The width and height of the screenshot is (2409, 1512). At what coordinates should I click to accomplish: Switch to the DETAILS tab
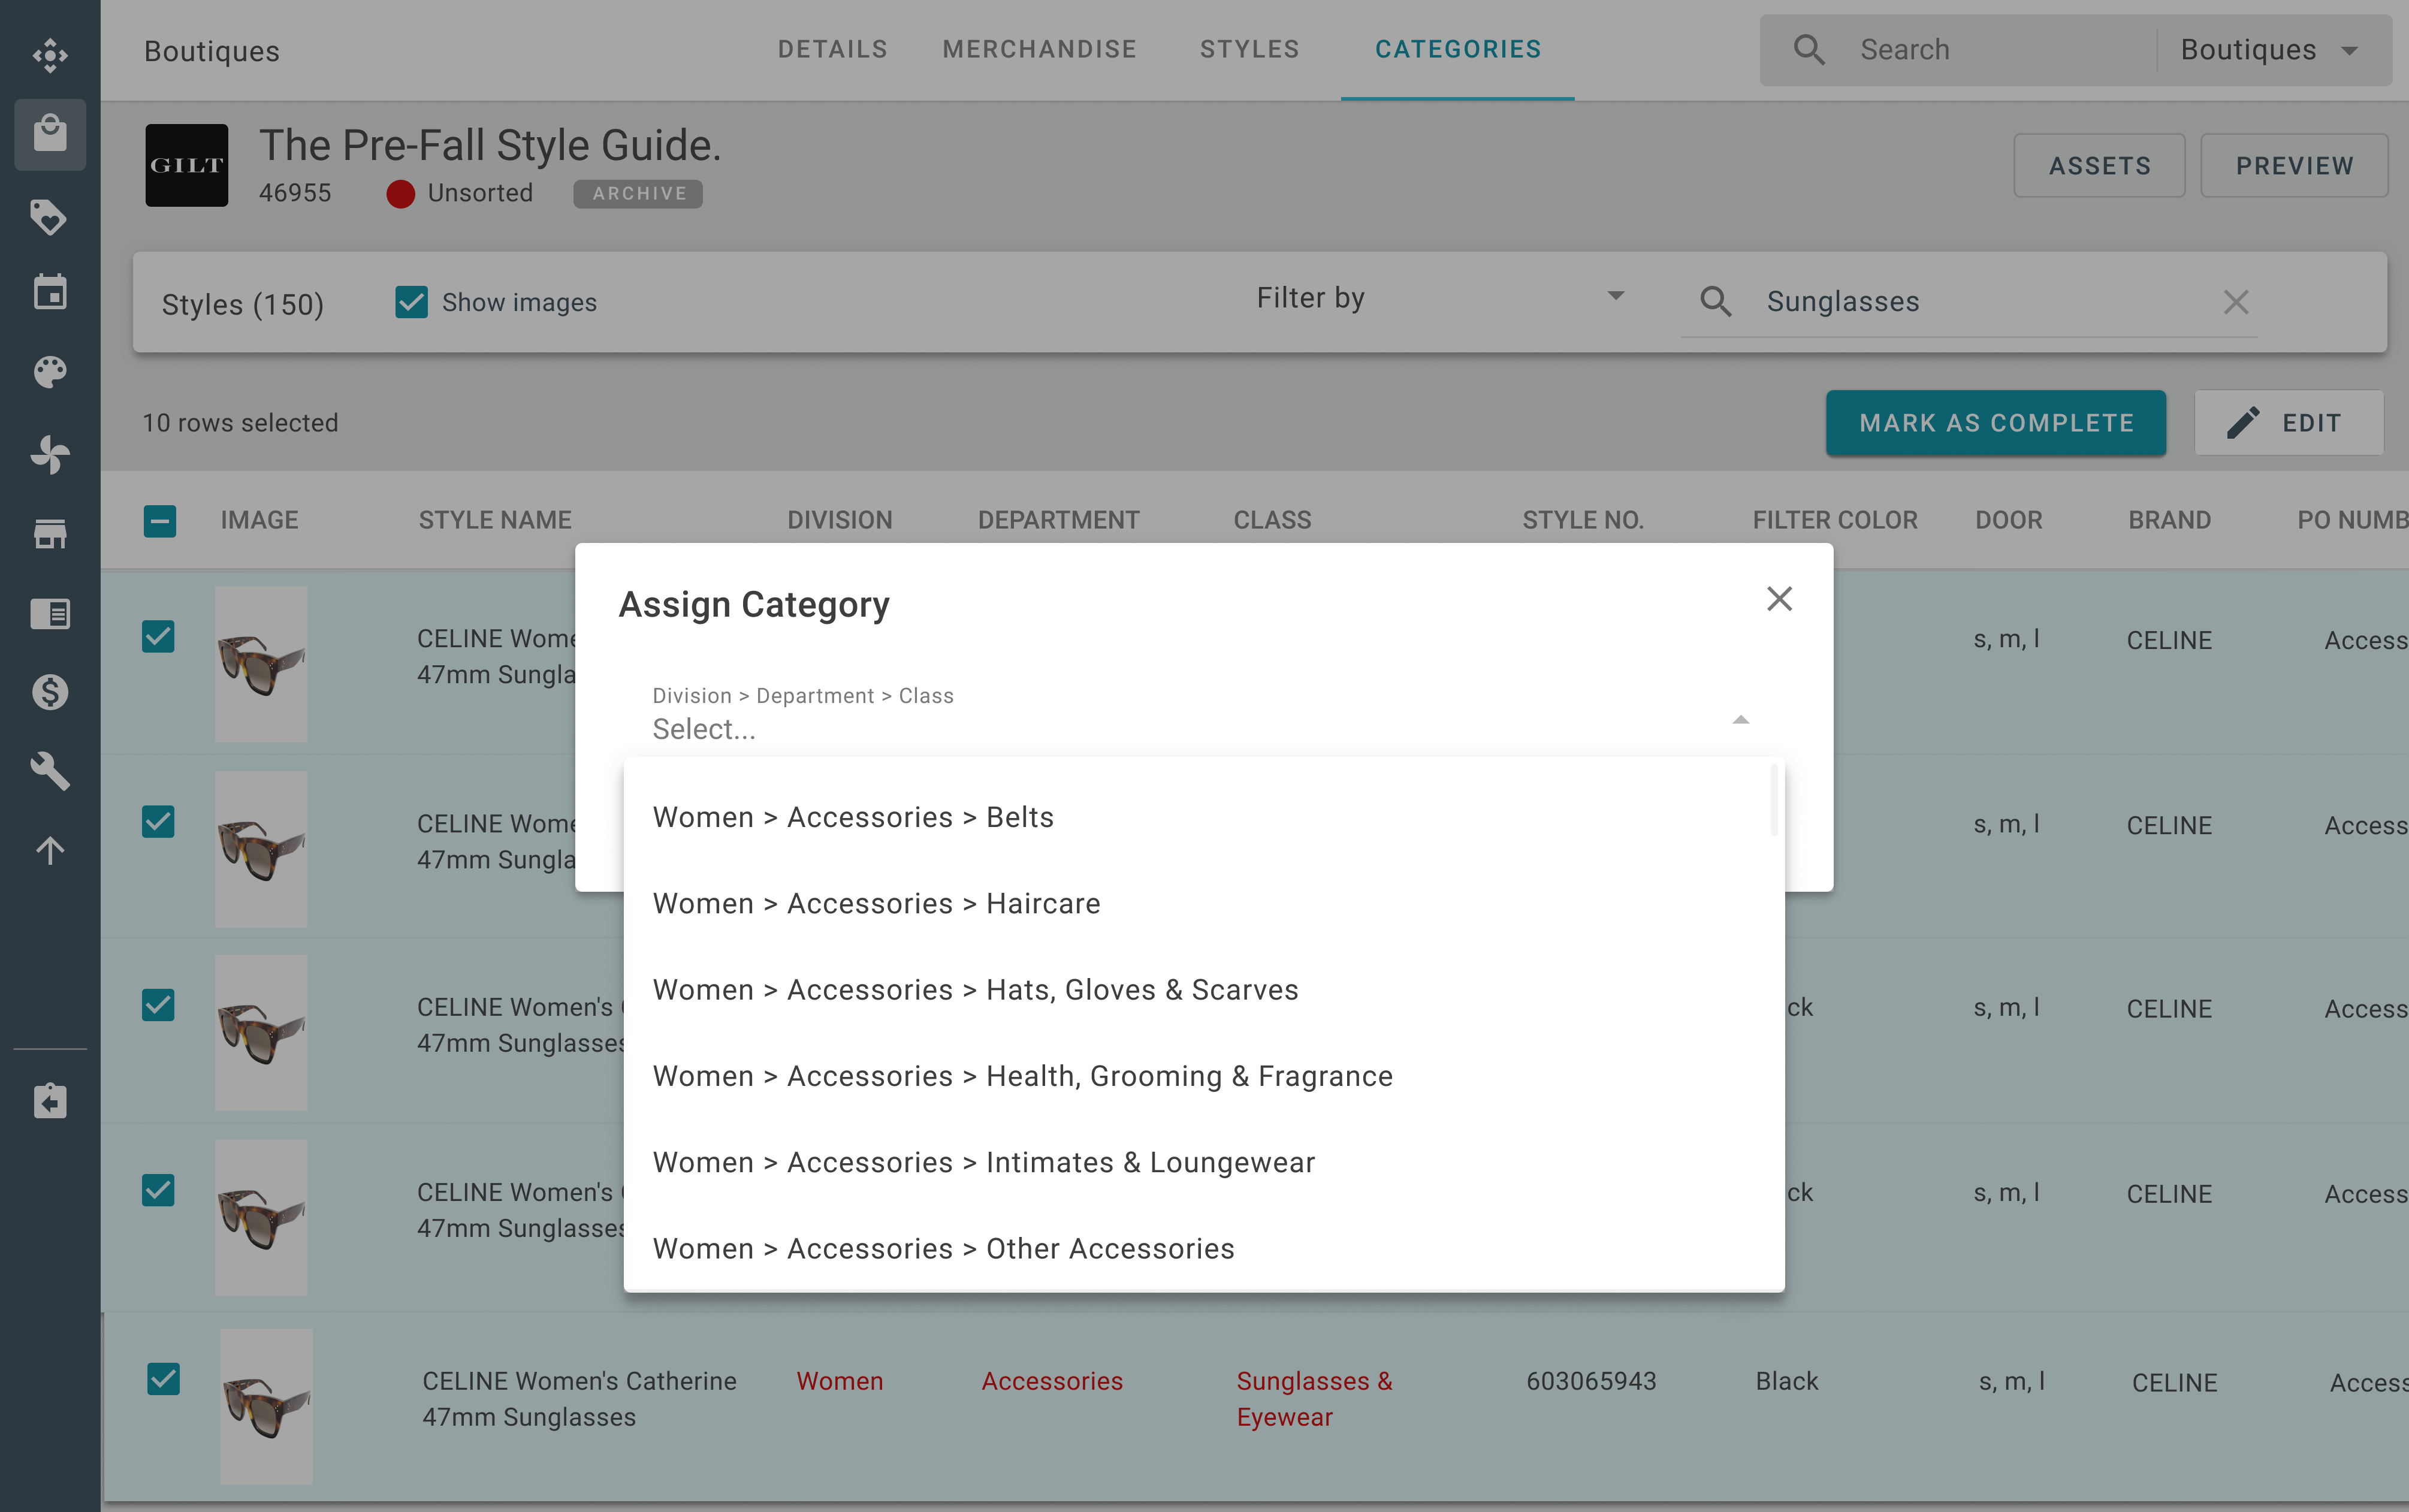[832, 49]
